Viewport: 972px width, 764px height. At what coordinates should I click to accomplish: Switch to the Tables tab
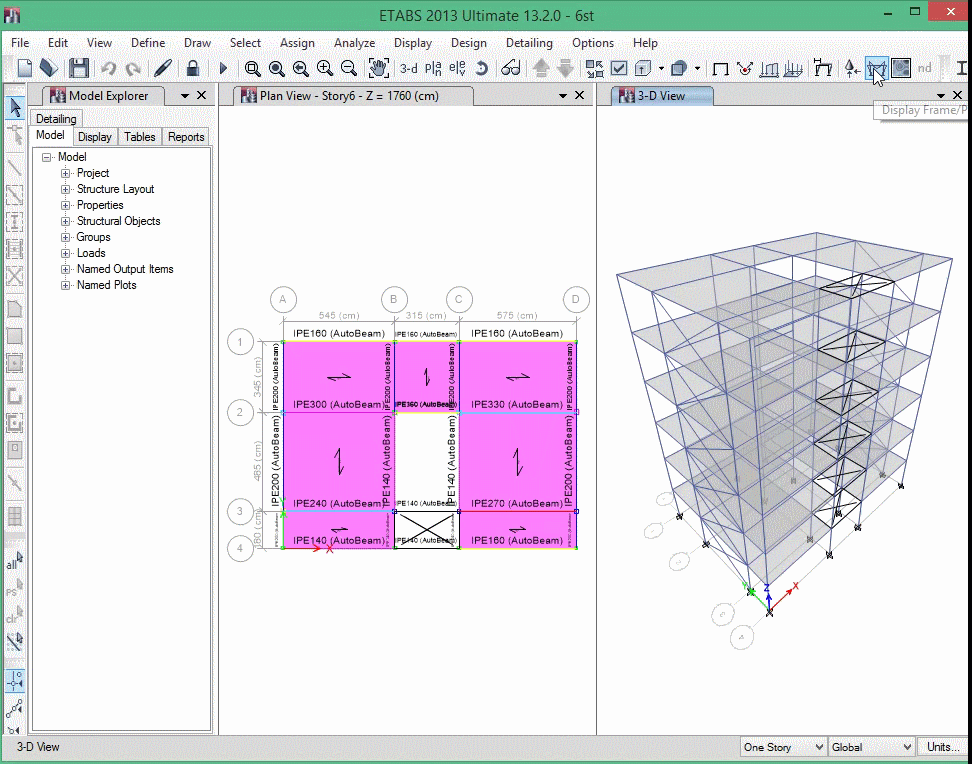139,137
